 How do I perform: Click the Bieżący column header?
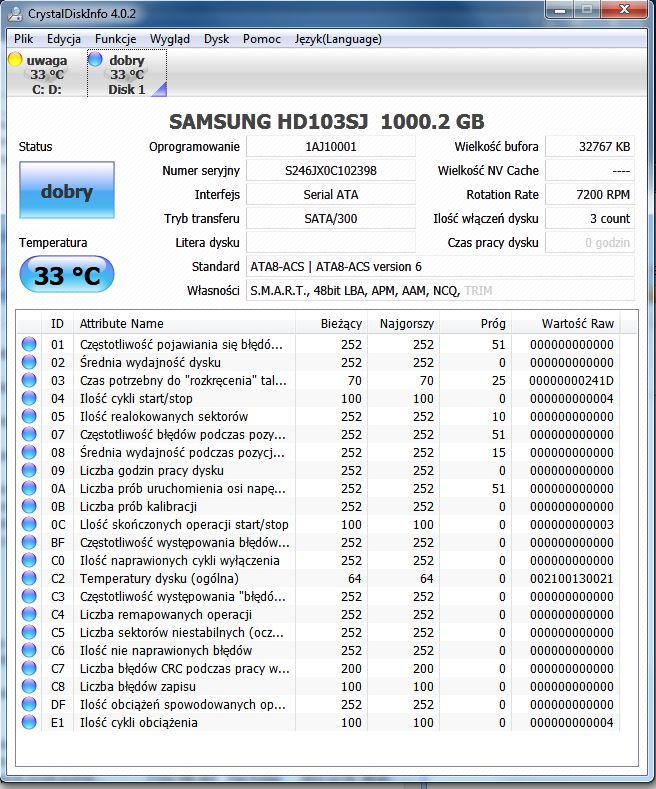(332, 324)
